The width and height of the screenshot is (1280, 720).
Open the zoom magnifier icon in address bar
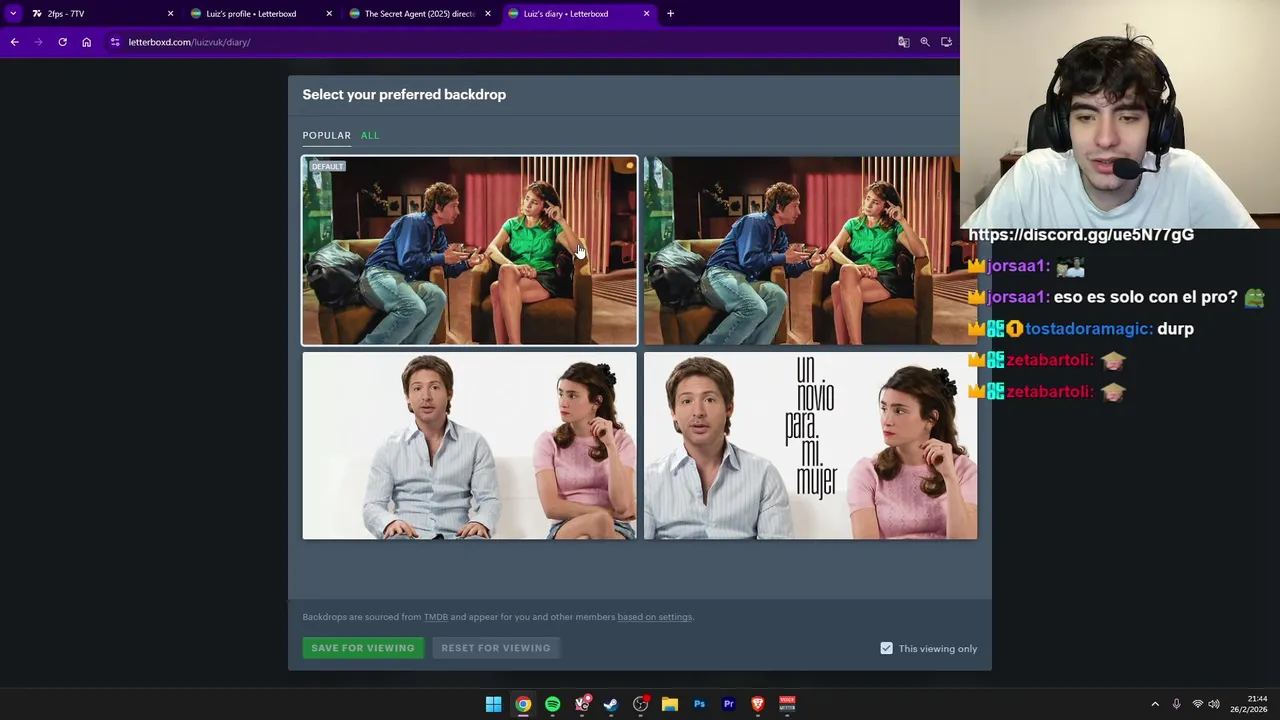925,42
